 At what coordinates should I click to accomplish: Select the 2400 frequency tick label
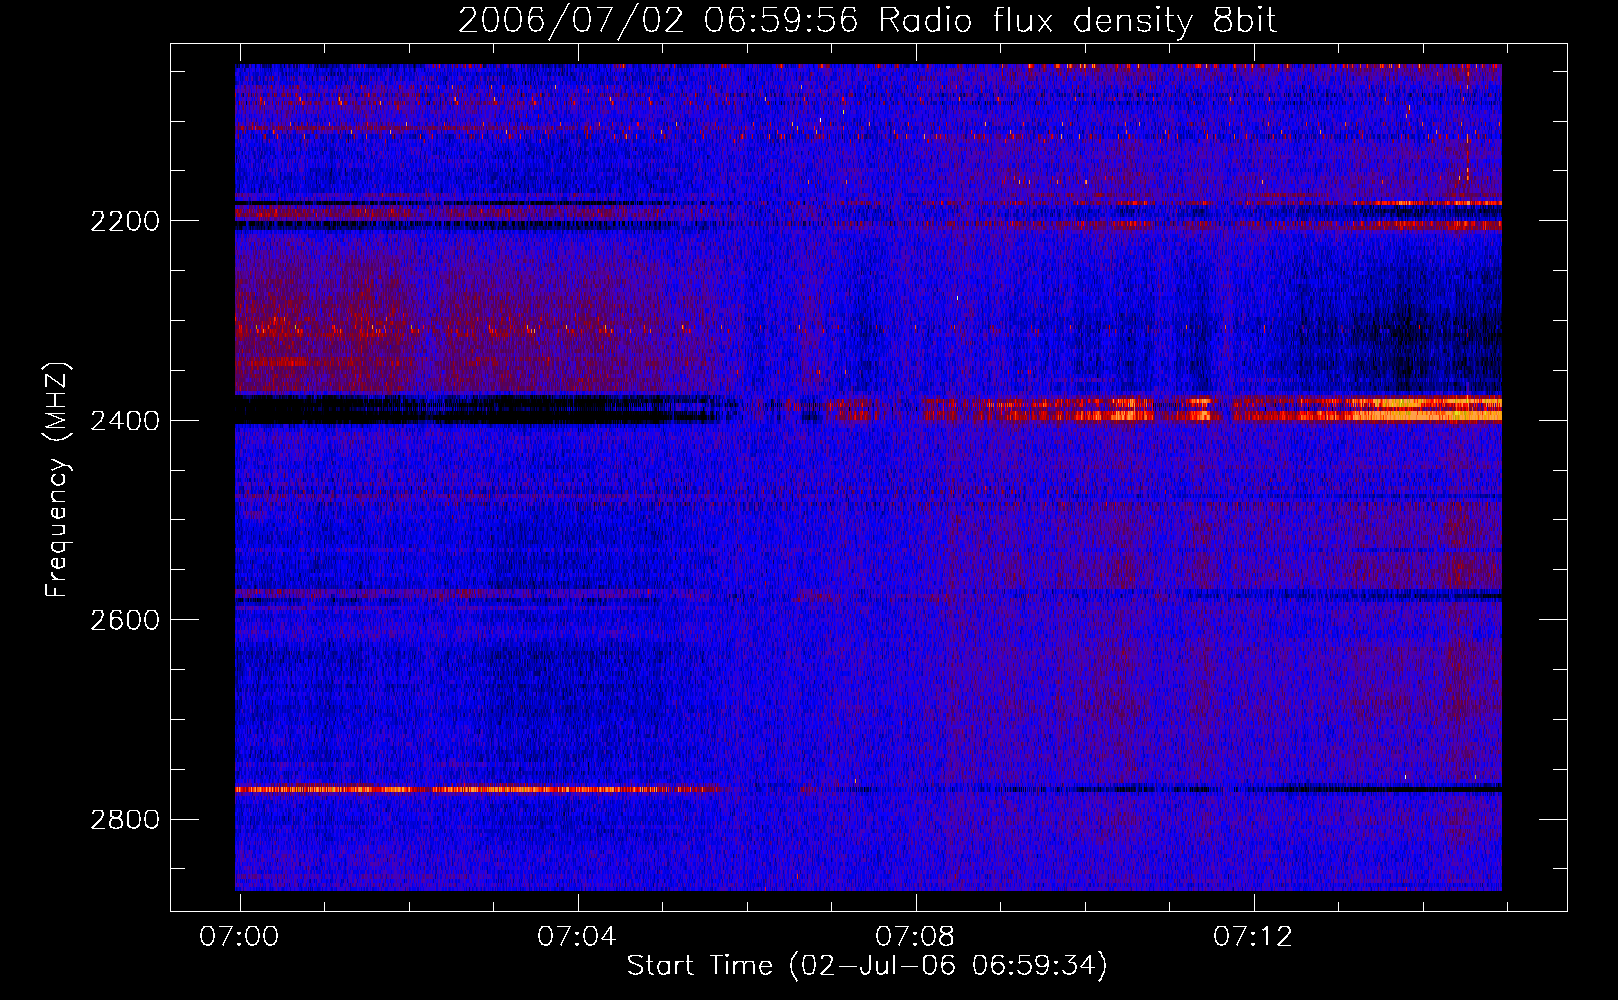(x=124, y=421)
